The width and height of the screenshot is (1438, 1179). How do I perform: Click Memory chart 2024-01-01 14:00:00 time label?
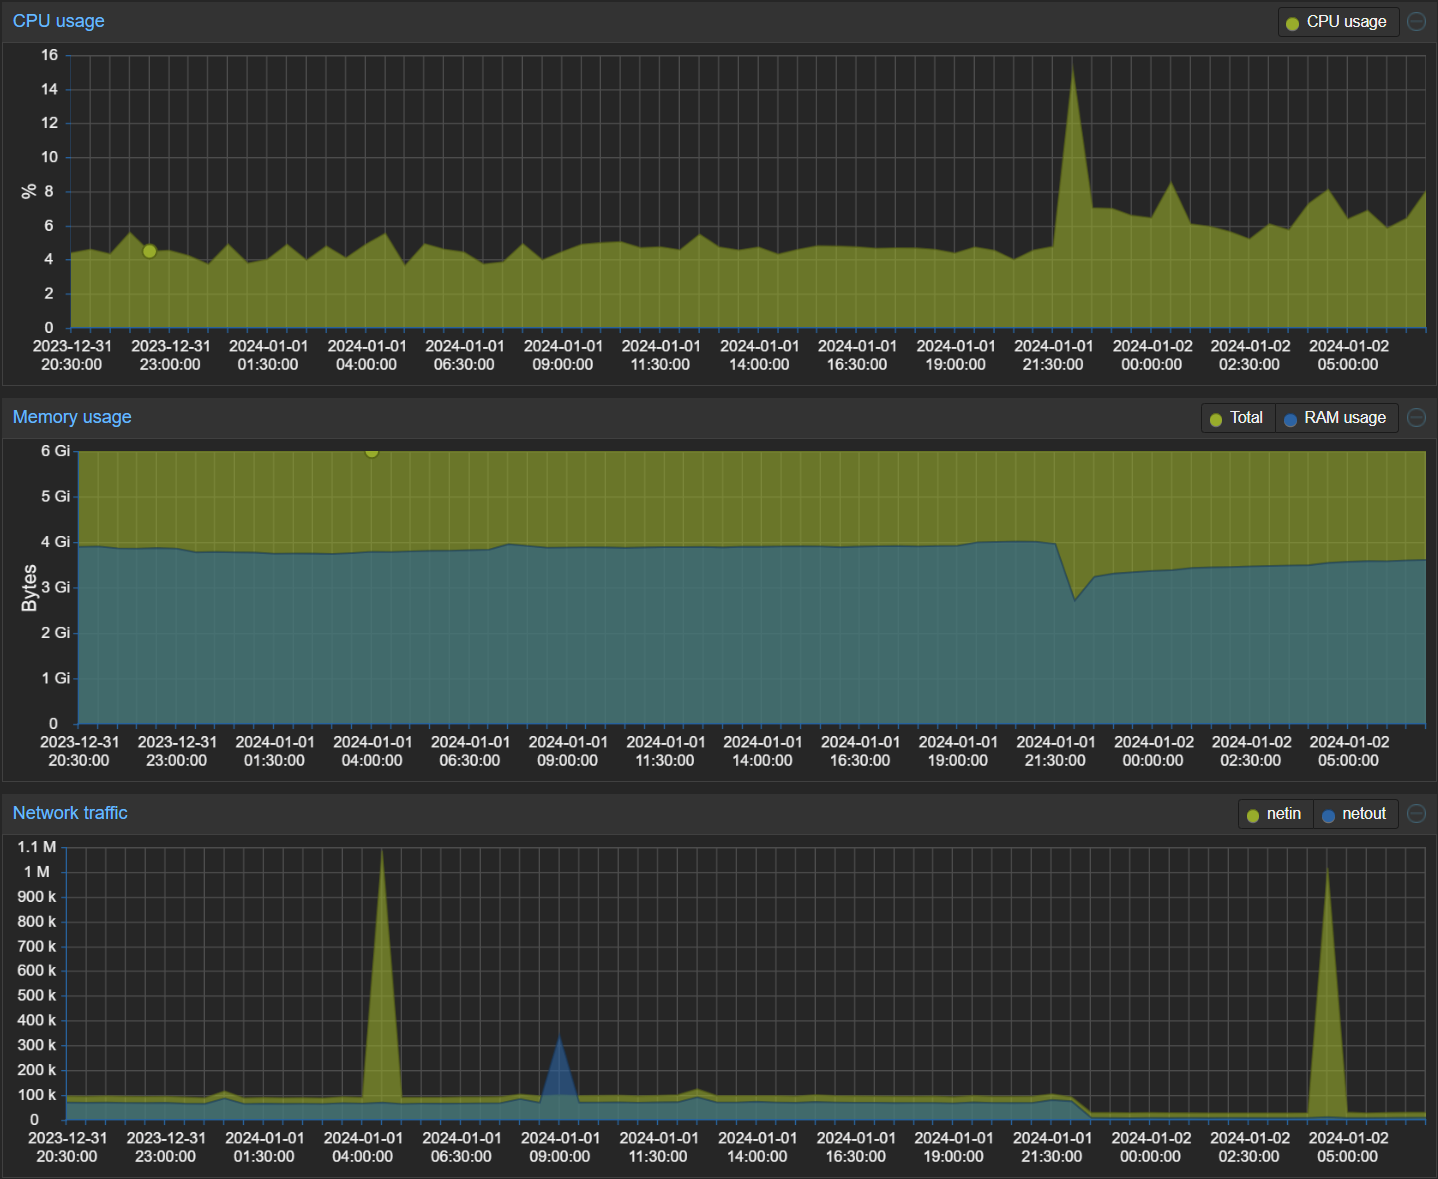point(762,751)
